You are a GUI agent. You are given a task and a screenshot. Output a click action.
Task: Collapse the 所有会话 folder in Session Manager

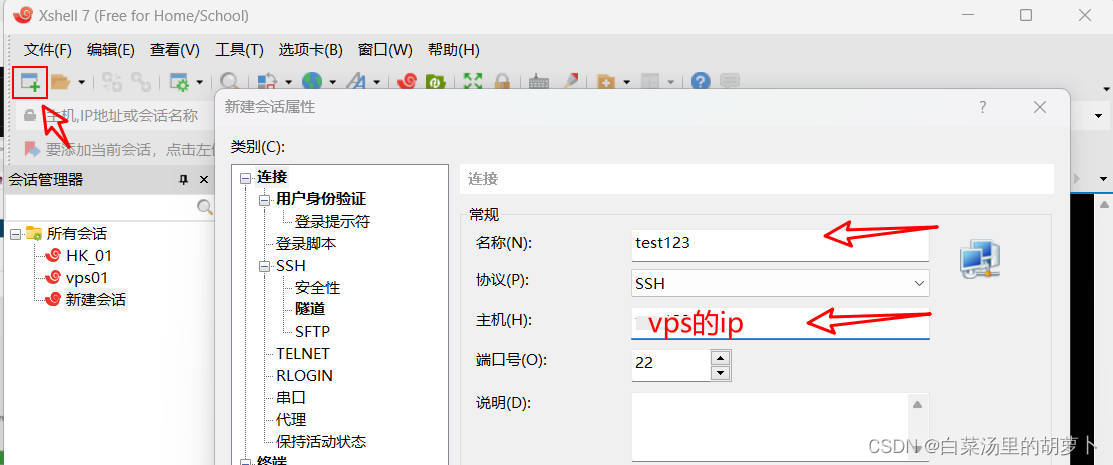click(16, 234)
